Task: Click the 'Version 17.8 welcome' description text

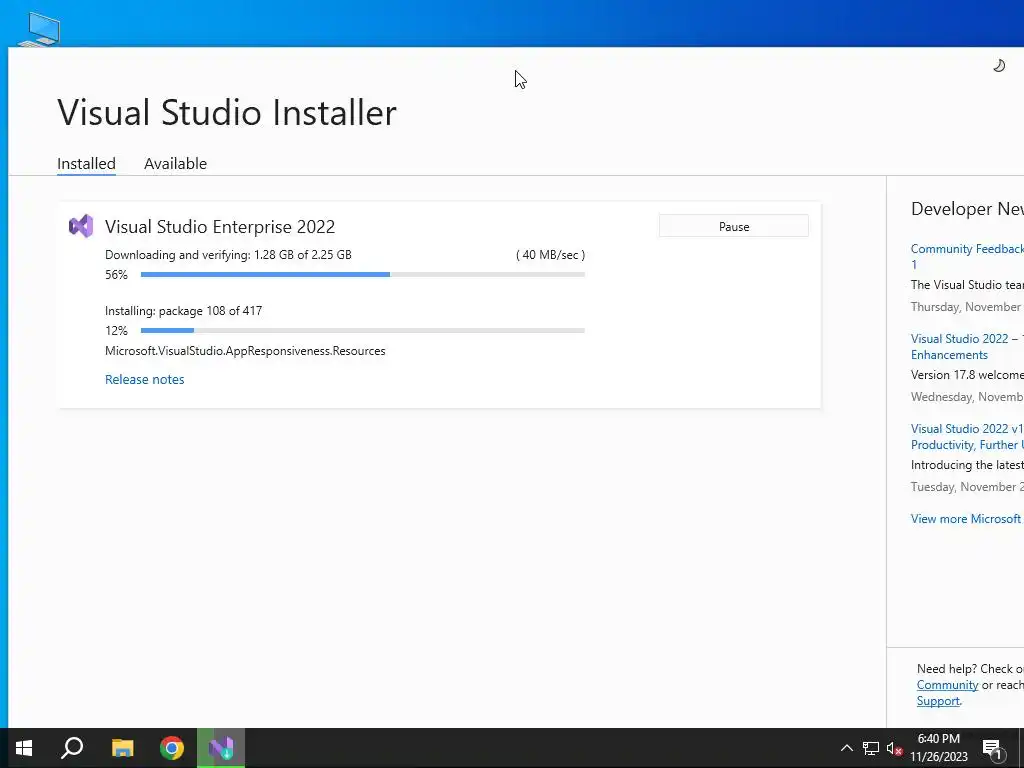Action: [967, 375]
